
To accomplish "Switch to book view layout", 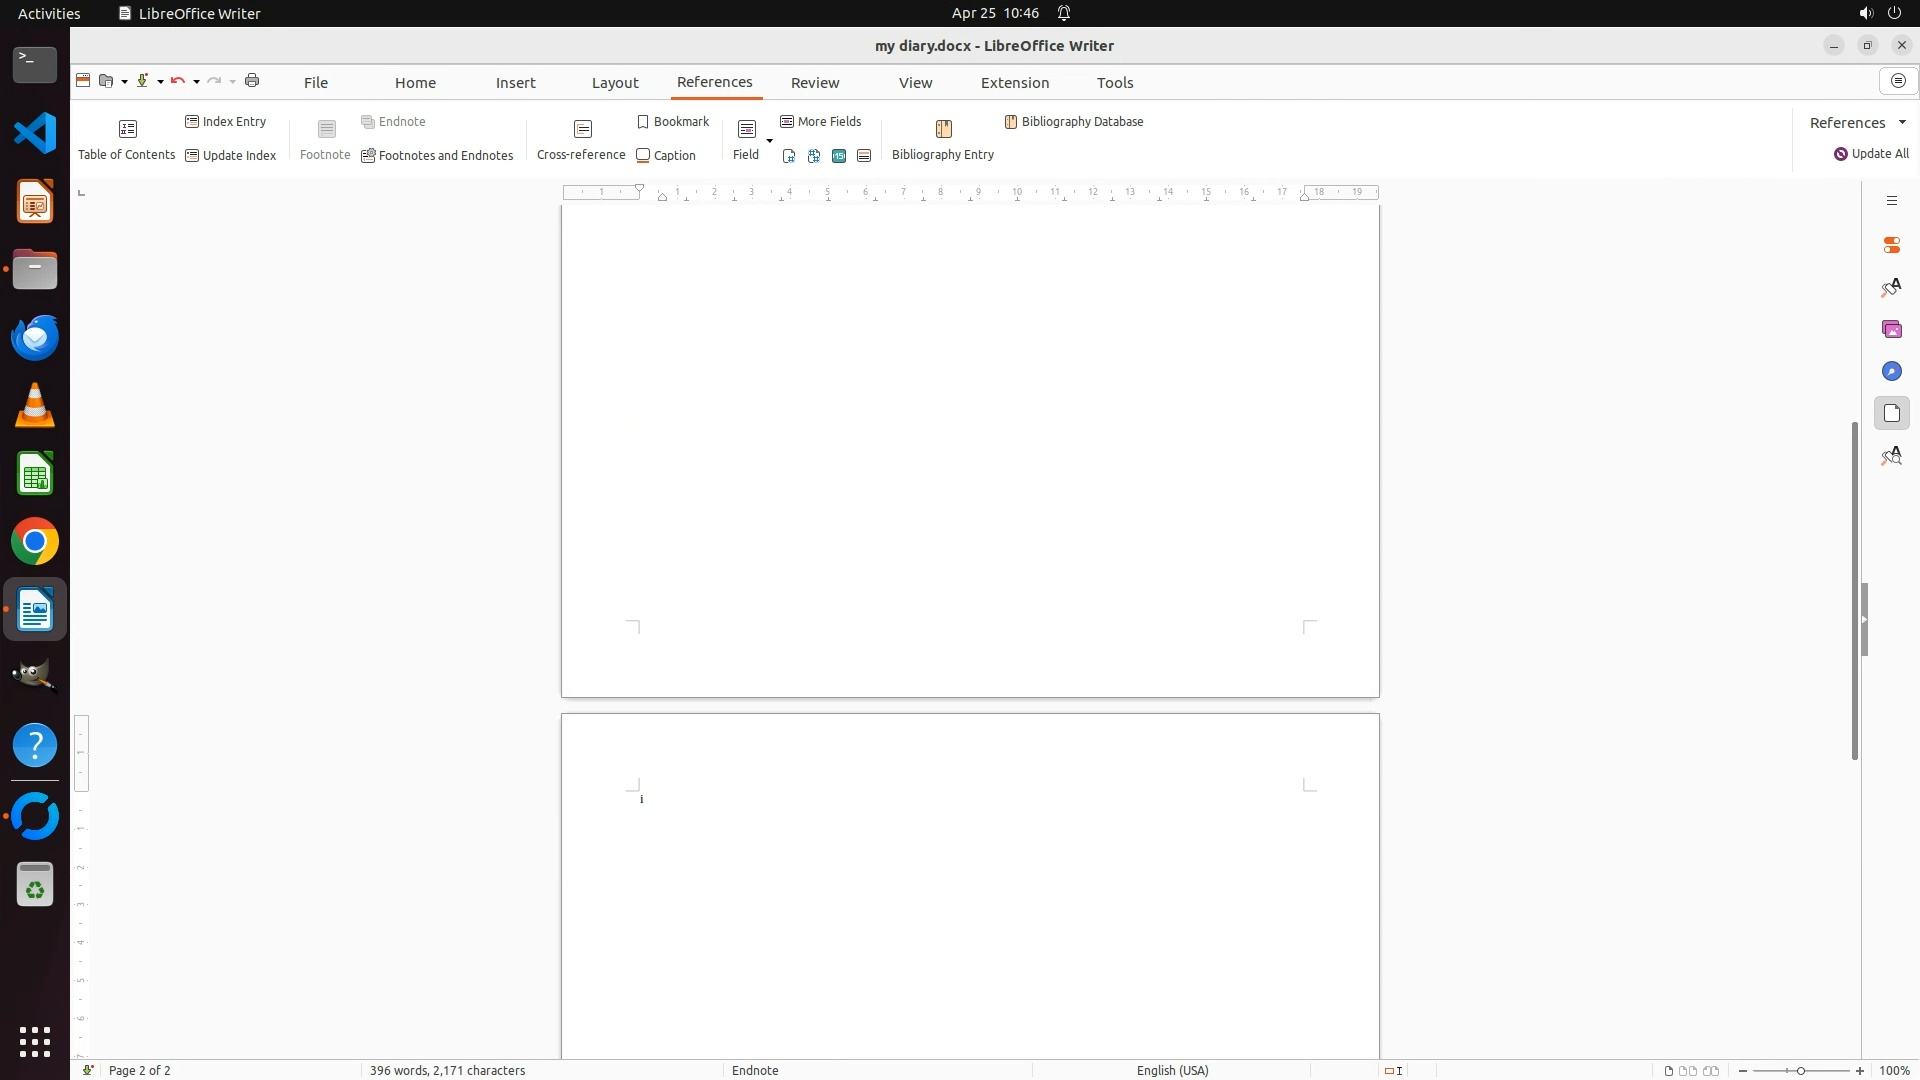I will pos(1711,1070).
